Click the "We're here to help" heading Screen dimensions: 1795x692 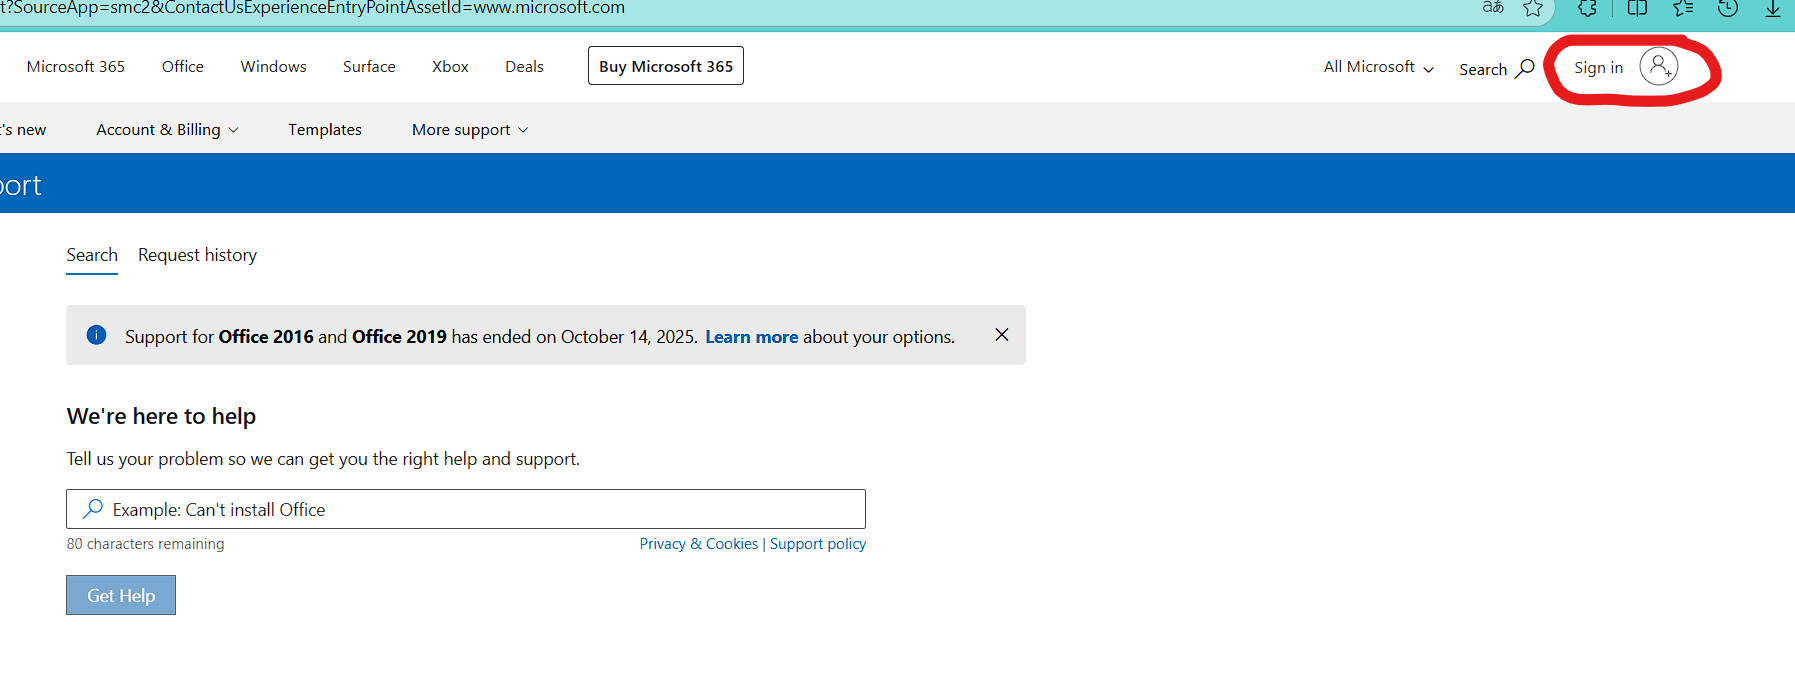(x=161, y=416)
